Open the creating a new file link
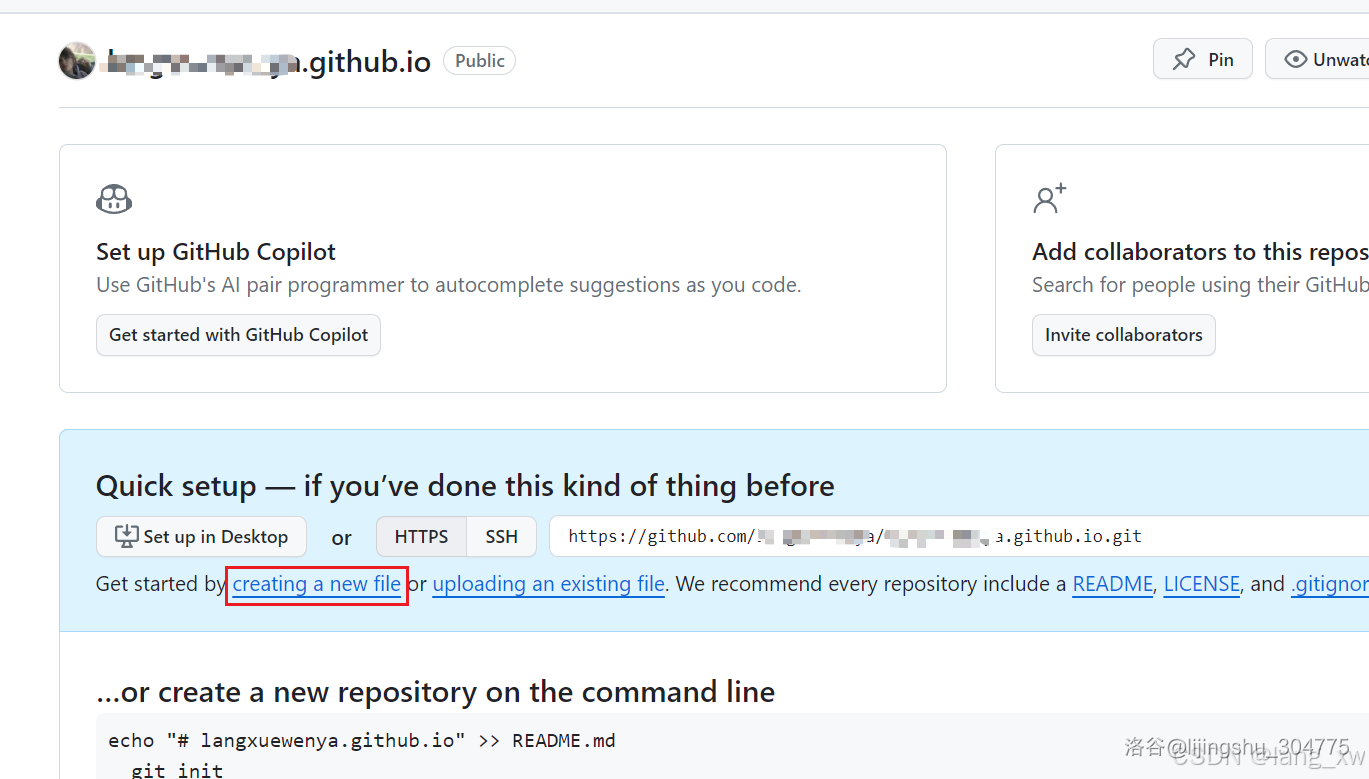 317,584
